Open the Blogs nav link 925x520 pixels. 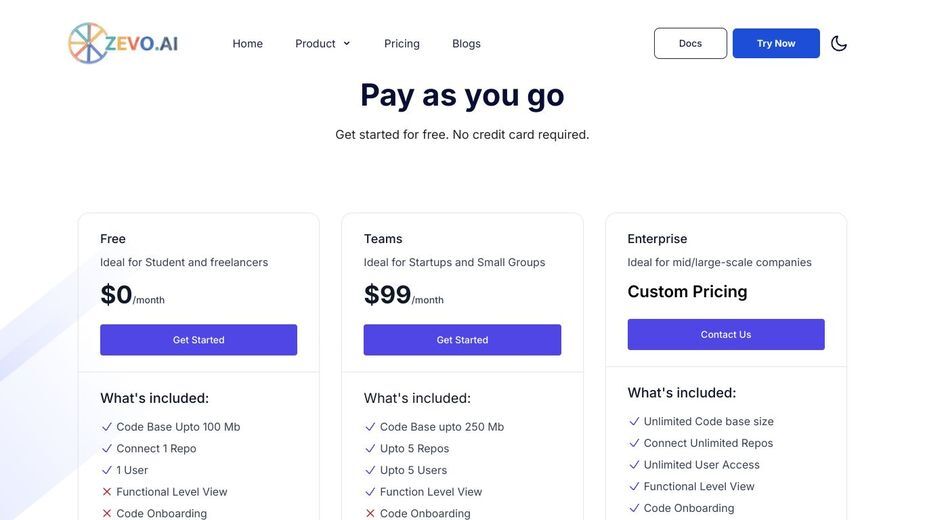pyautogui.click(x=466, y=44)
